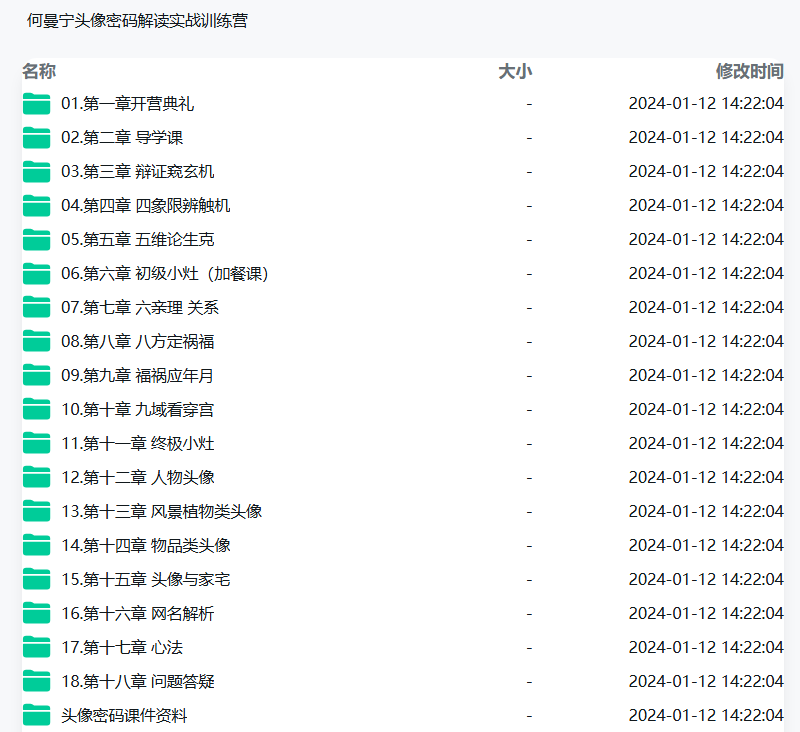Click the modified time of 05.第五章 五维论生克
The width and height of the screenshot is (800, 732).
click(x=706, y=240)
